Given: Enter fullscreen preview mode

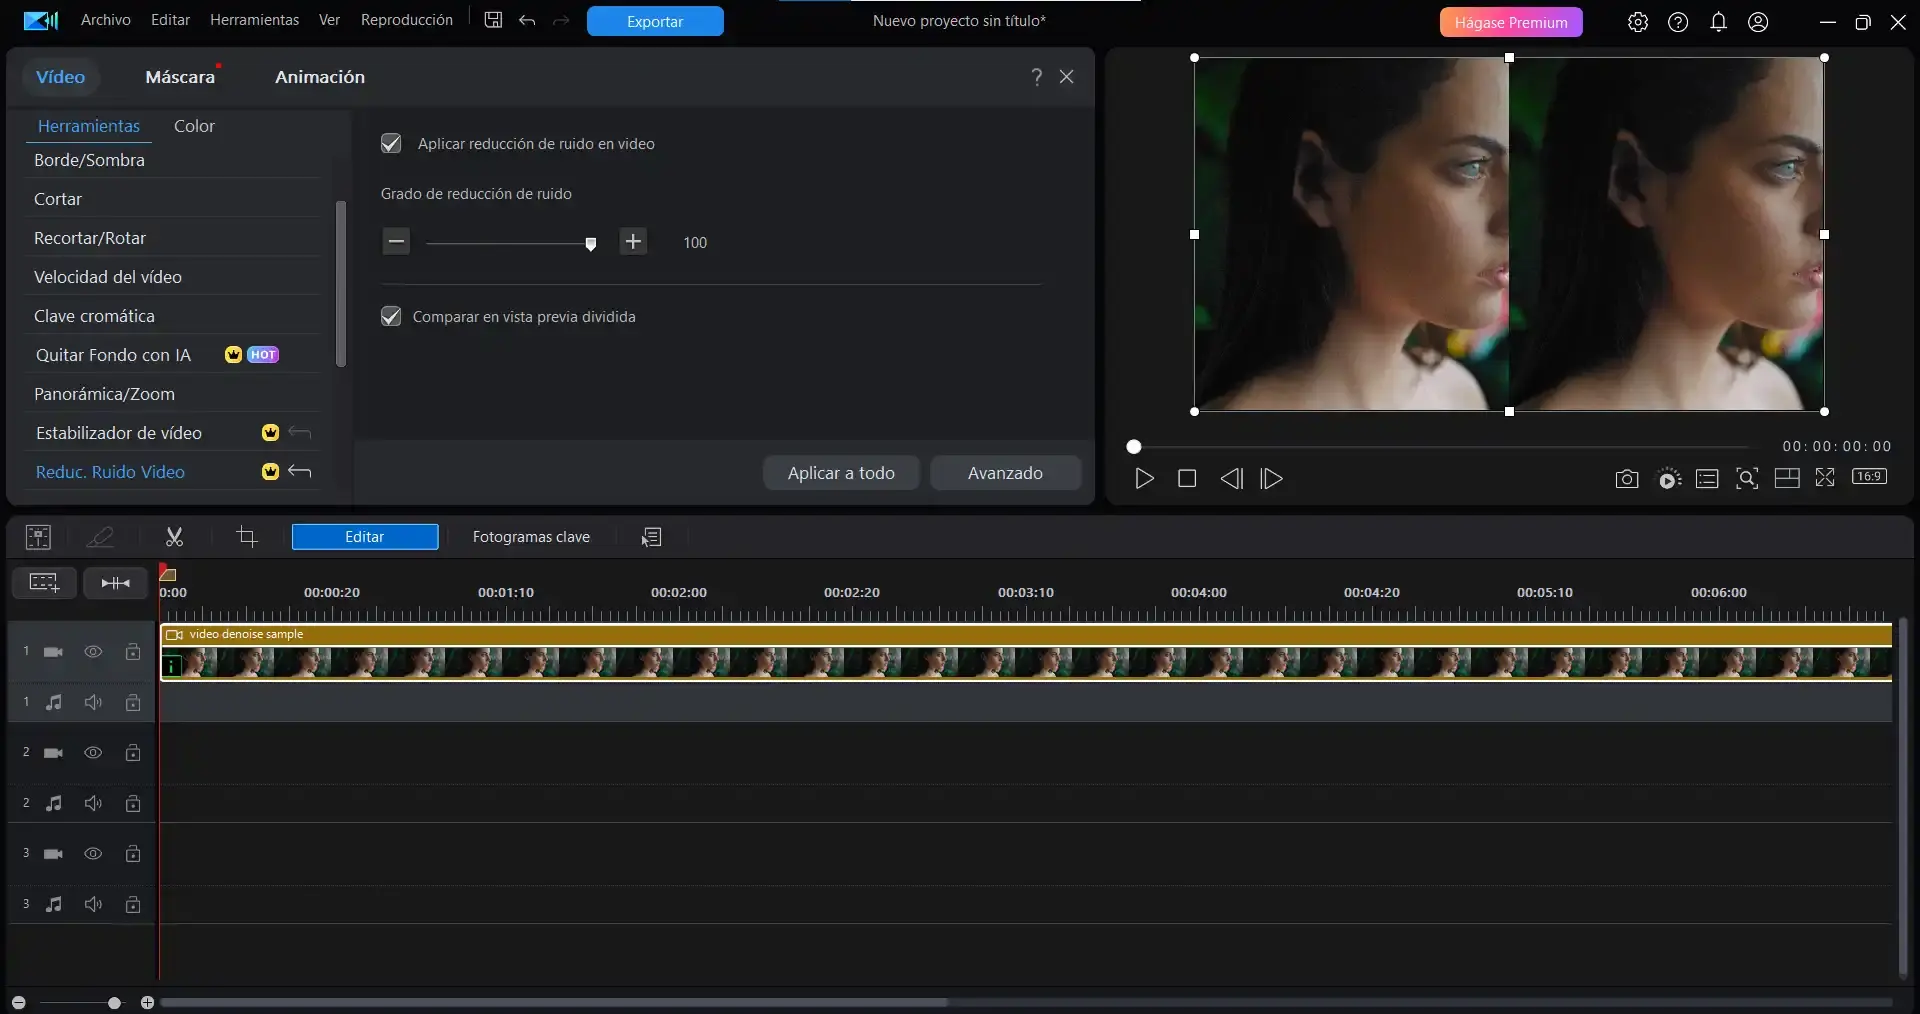Looking at the screenshot, I should point(1825,479).
